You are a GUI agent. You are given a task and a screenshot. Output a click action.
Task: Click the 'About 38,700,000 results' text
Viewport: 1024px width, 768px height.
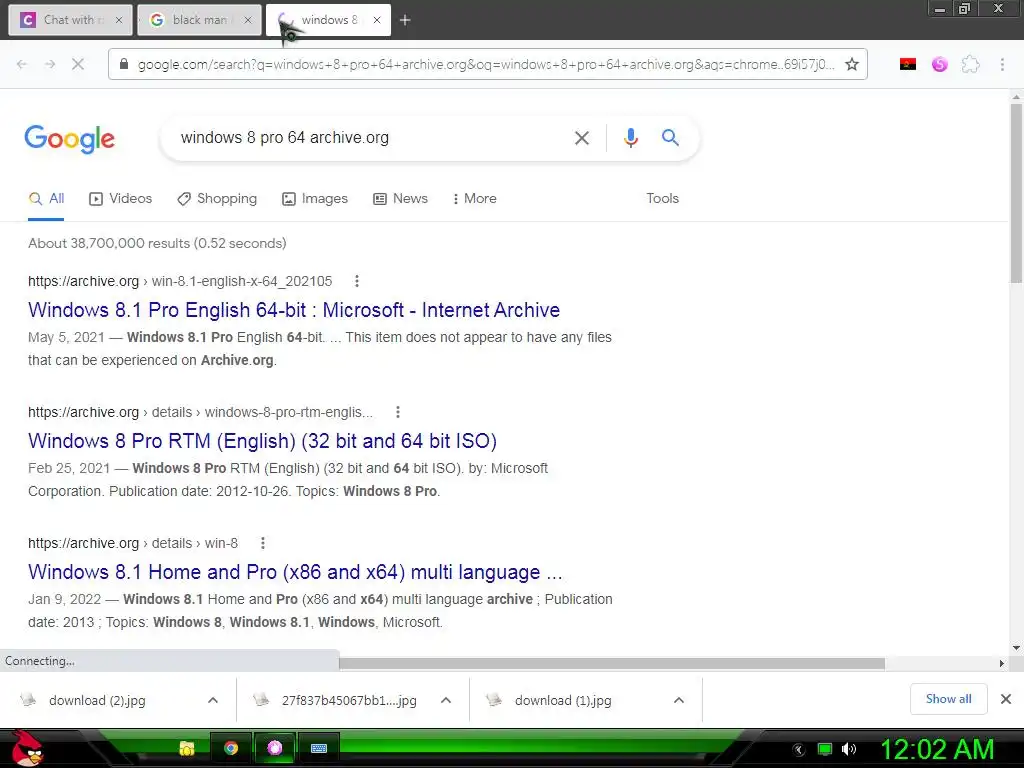pos(157,243)
